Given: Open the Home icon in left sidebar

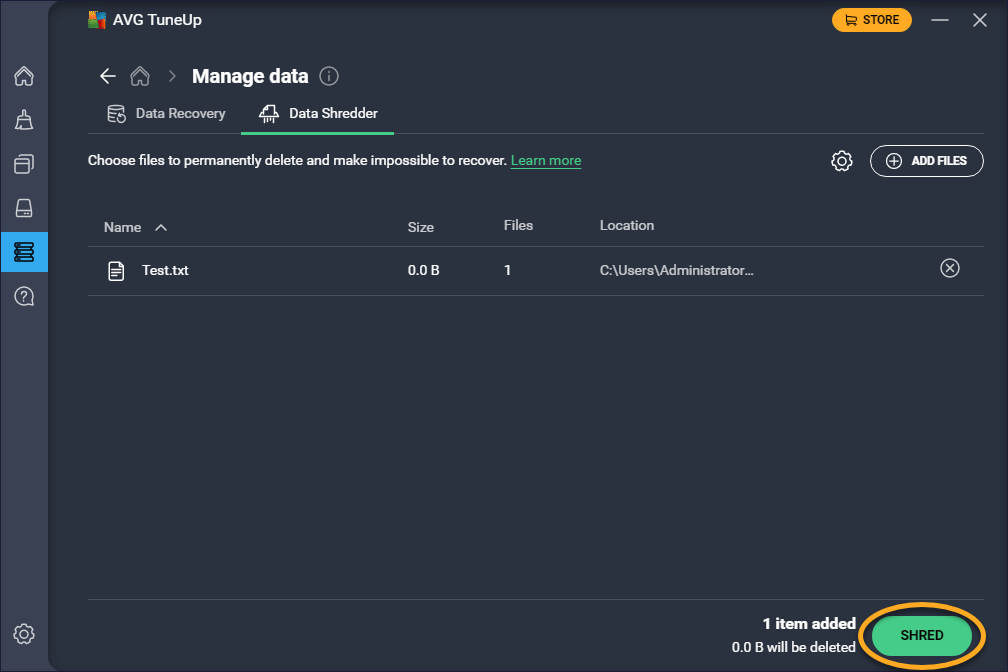Looking at the screenshot, I should coord(24,77).
